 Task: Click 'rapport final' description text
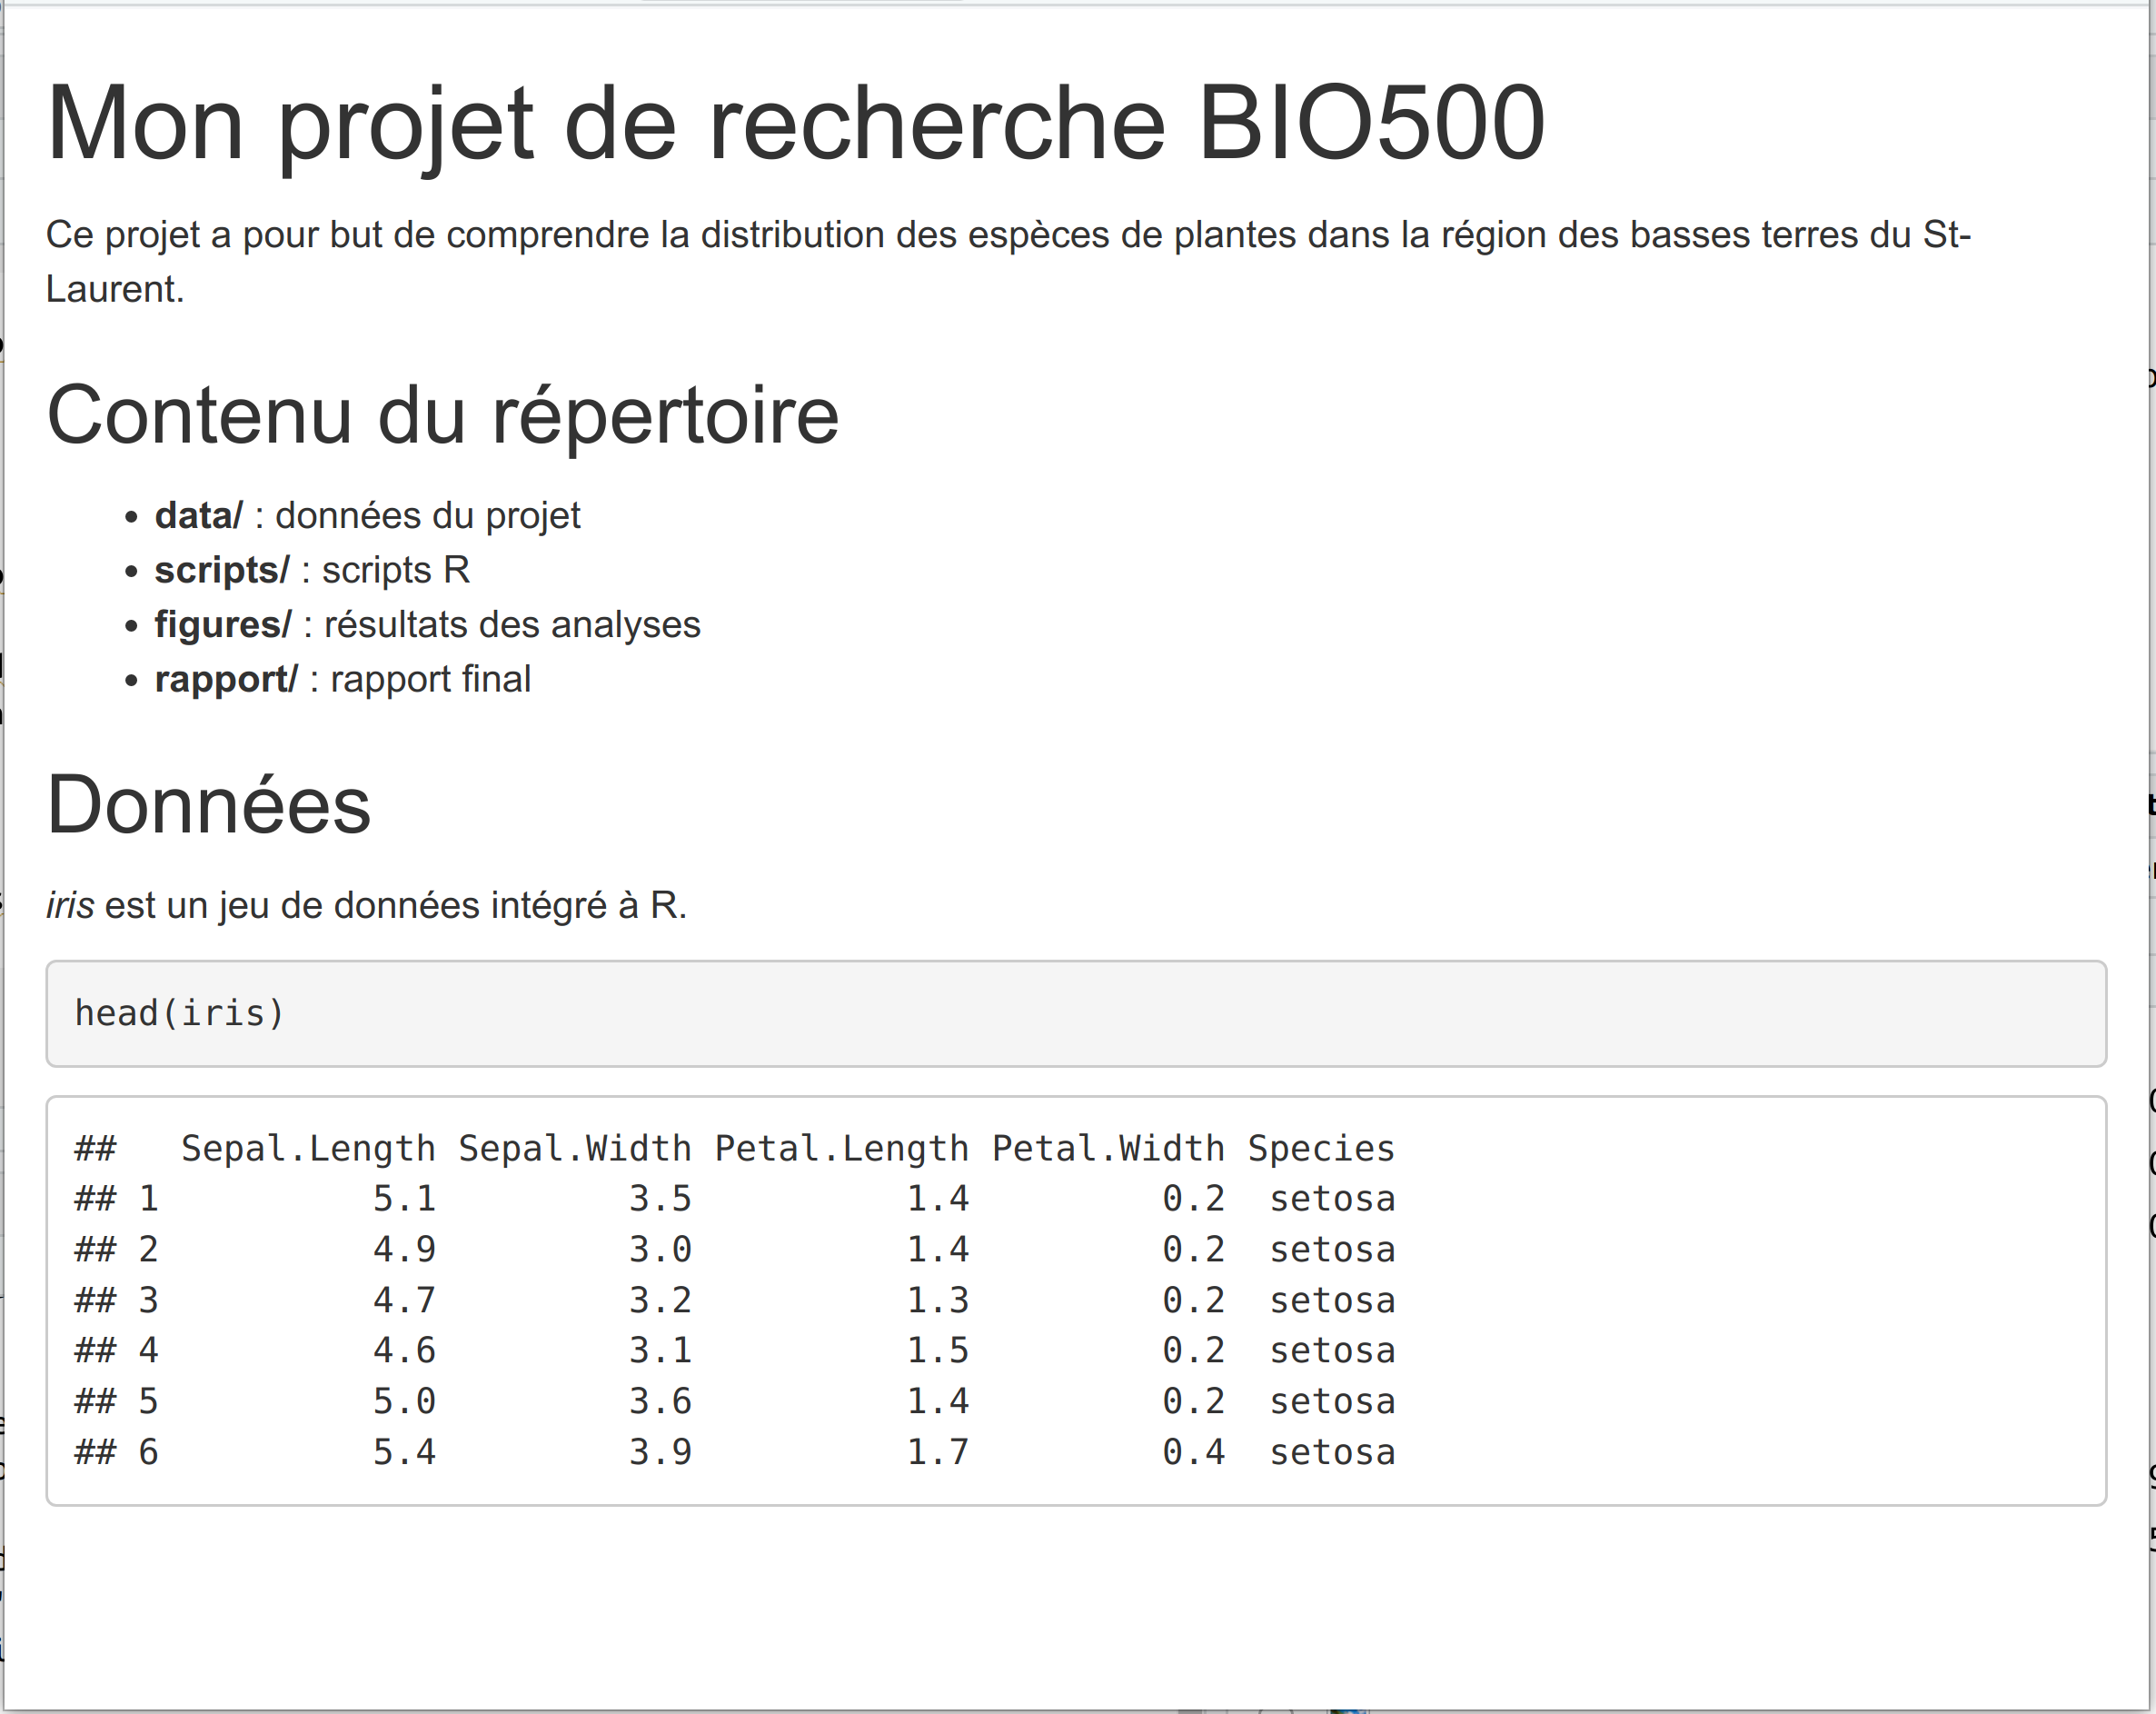pos(431,679)
